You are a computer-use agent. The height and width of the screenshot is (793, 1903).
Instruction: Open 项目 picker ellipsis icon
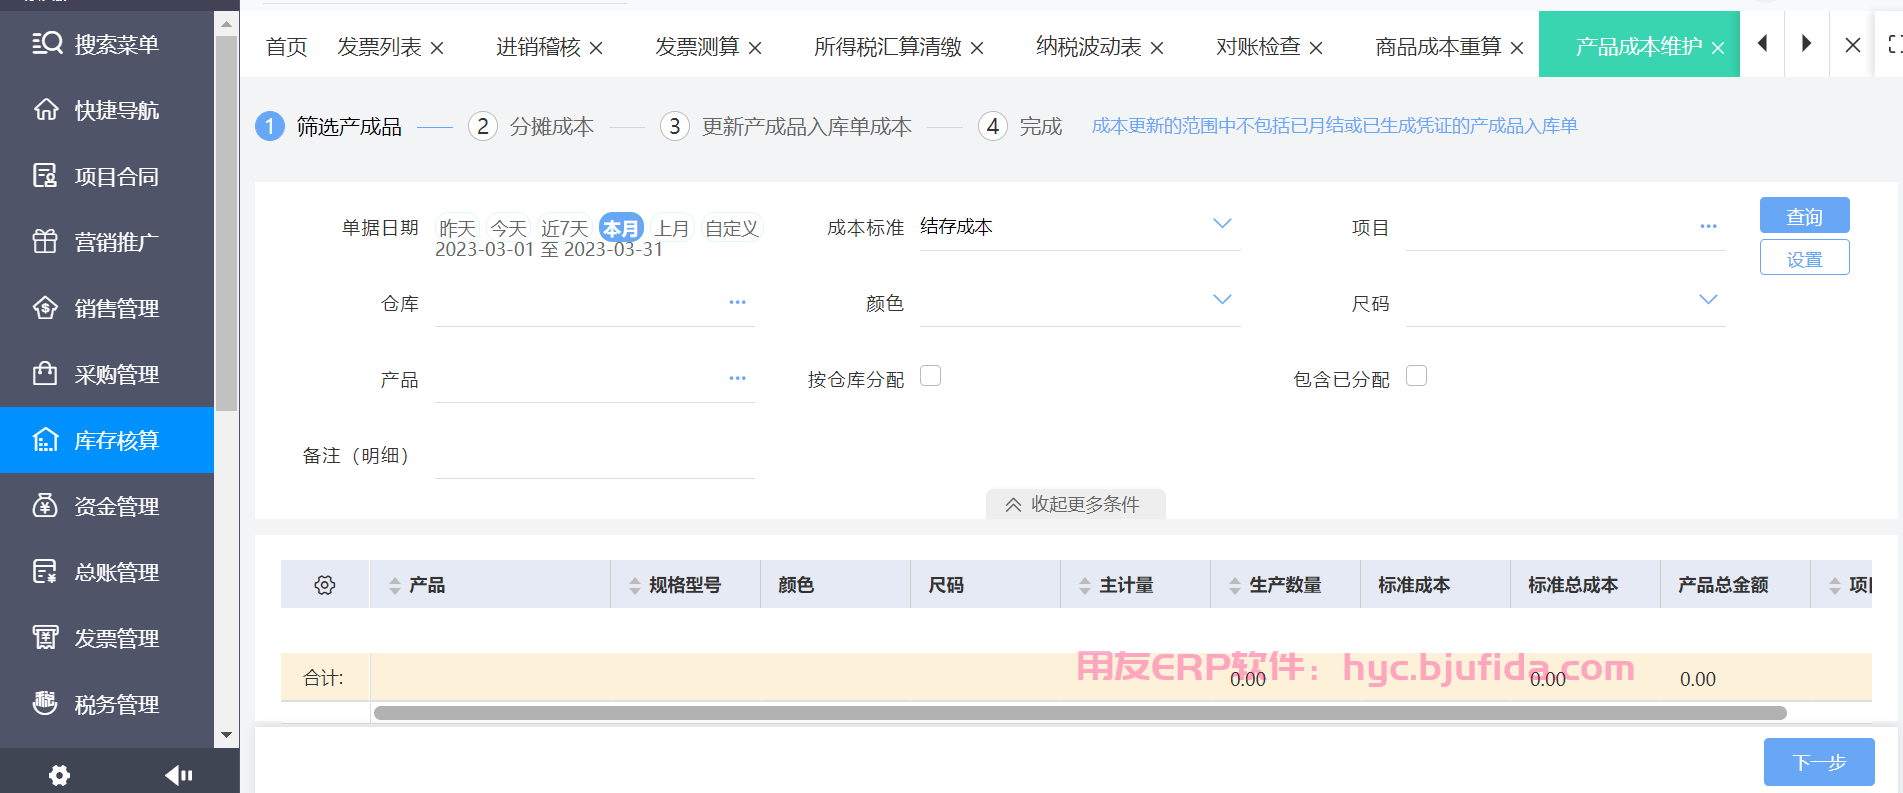(1709, 226)
